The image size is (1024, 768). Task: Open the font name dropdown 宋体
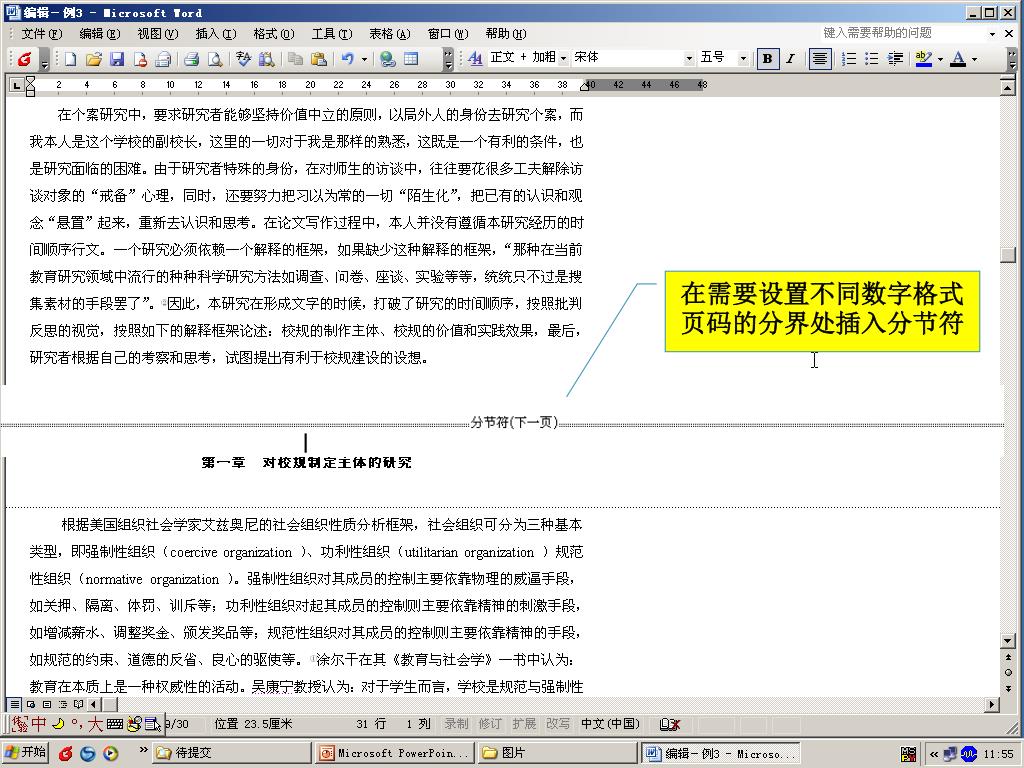(x=689, y=58)
